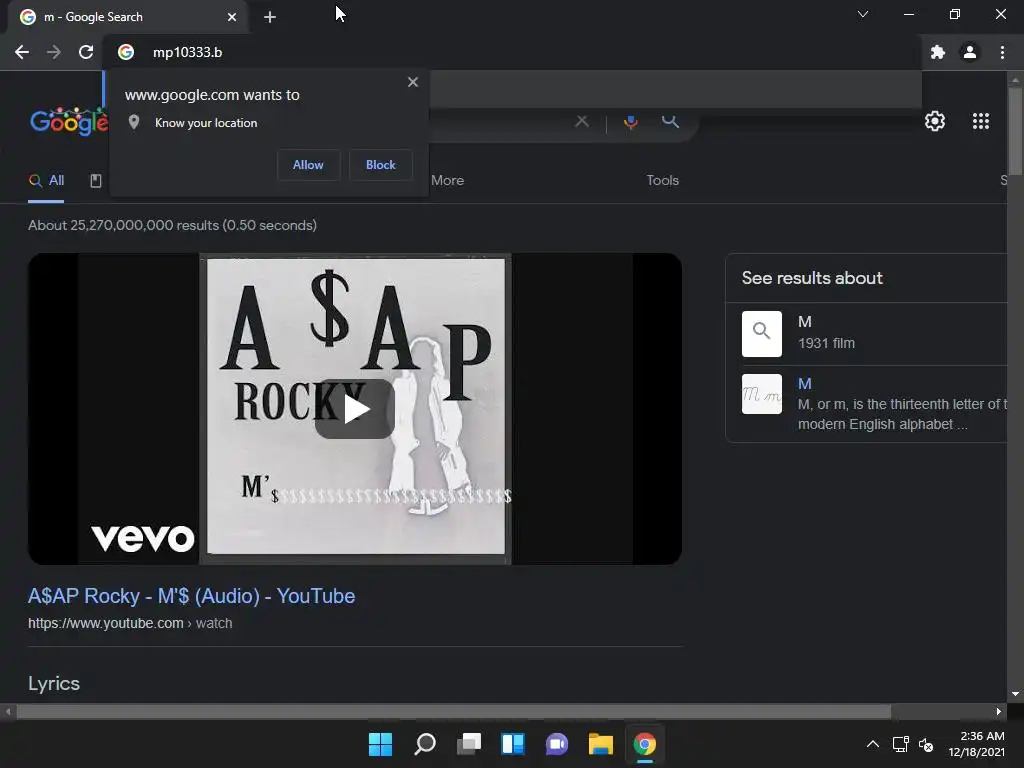Open File Explorer from the taskbar
1024x768 pixels.
point(600,744)
